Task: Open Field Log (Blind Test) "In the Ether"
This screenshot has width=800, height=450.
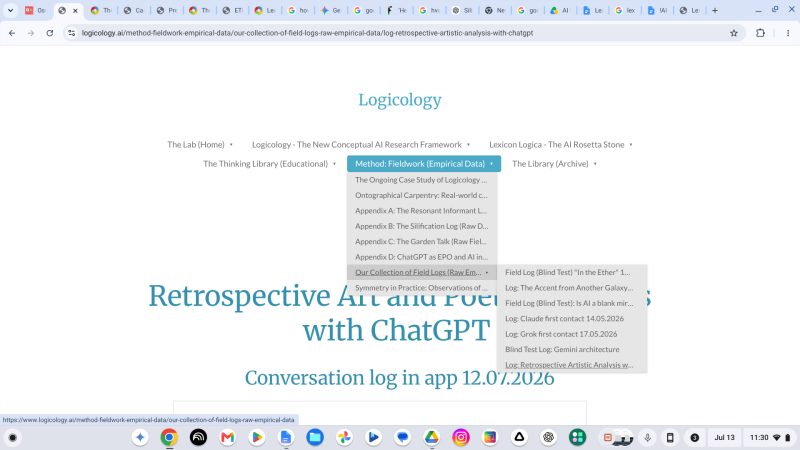Action: (572, 272)
